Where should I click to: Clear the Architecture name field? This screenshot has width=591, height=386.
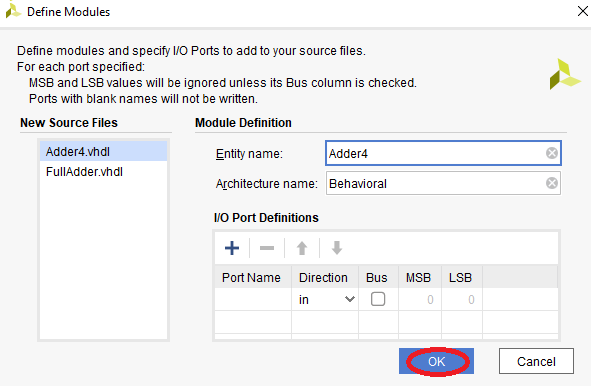tap(552, 183)
